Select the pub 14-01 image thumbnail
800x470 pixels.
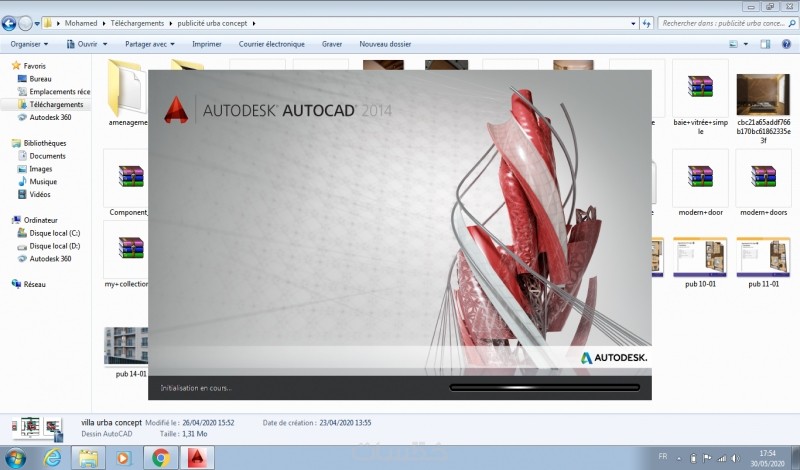pyautogui.click(x=126, y=346)
